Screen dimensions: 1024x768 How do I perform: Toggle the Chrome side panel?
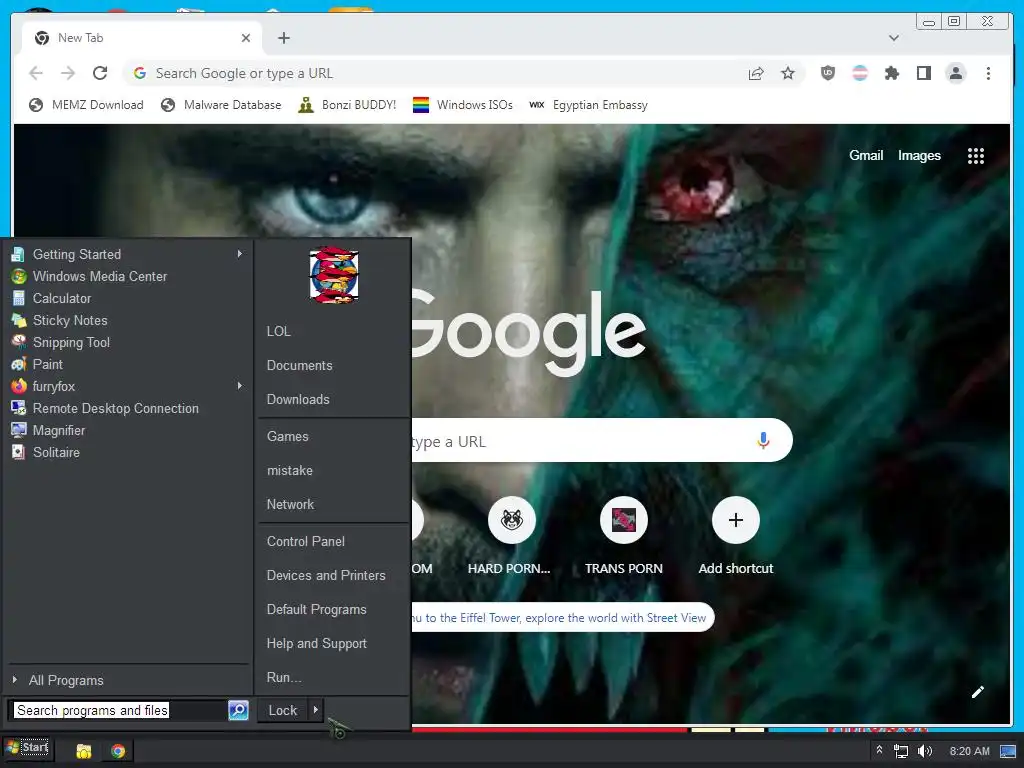coord(923,73)
